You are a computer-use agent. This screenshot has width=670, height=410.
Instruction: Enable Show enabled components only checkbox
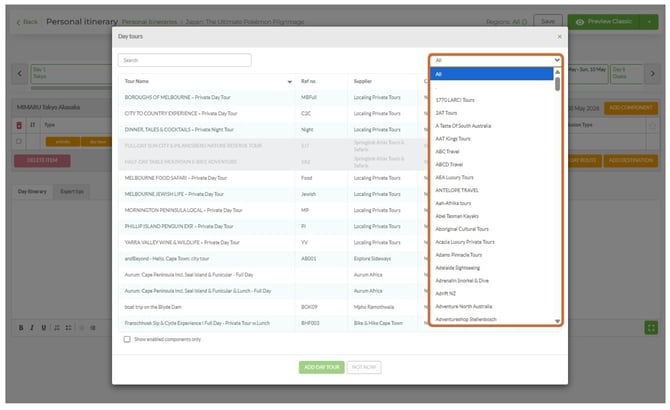tap(127, 339)
